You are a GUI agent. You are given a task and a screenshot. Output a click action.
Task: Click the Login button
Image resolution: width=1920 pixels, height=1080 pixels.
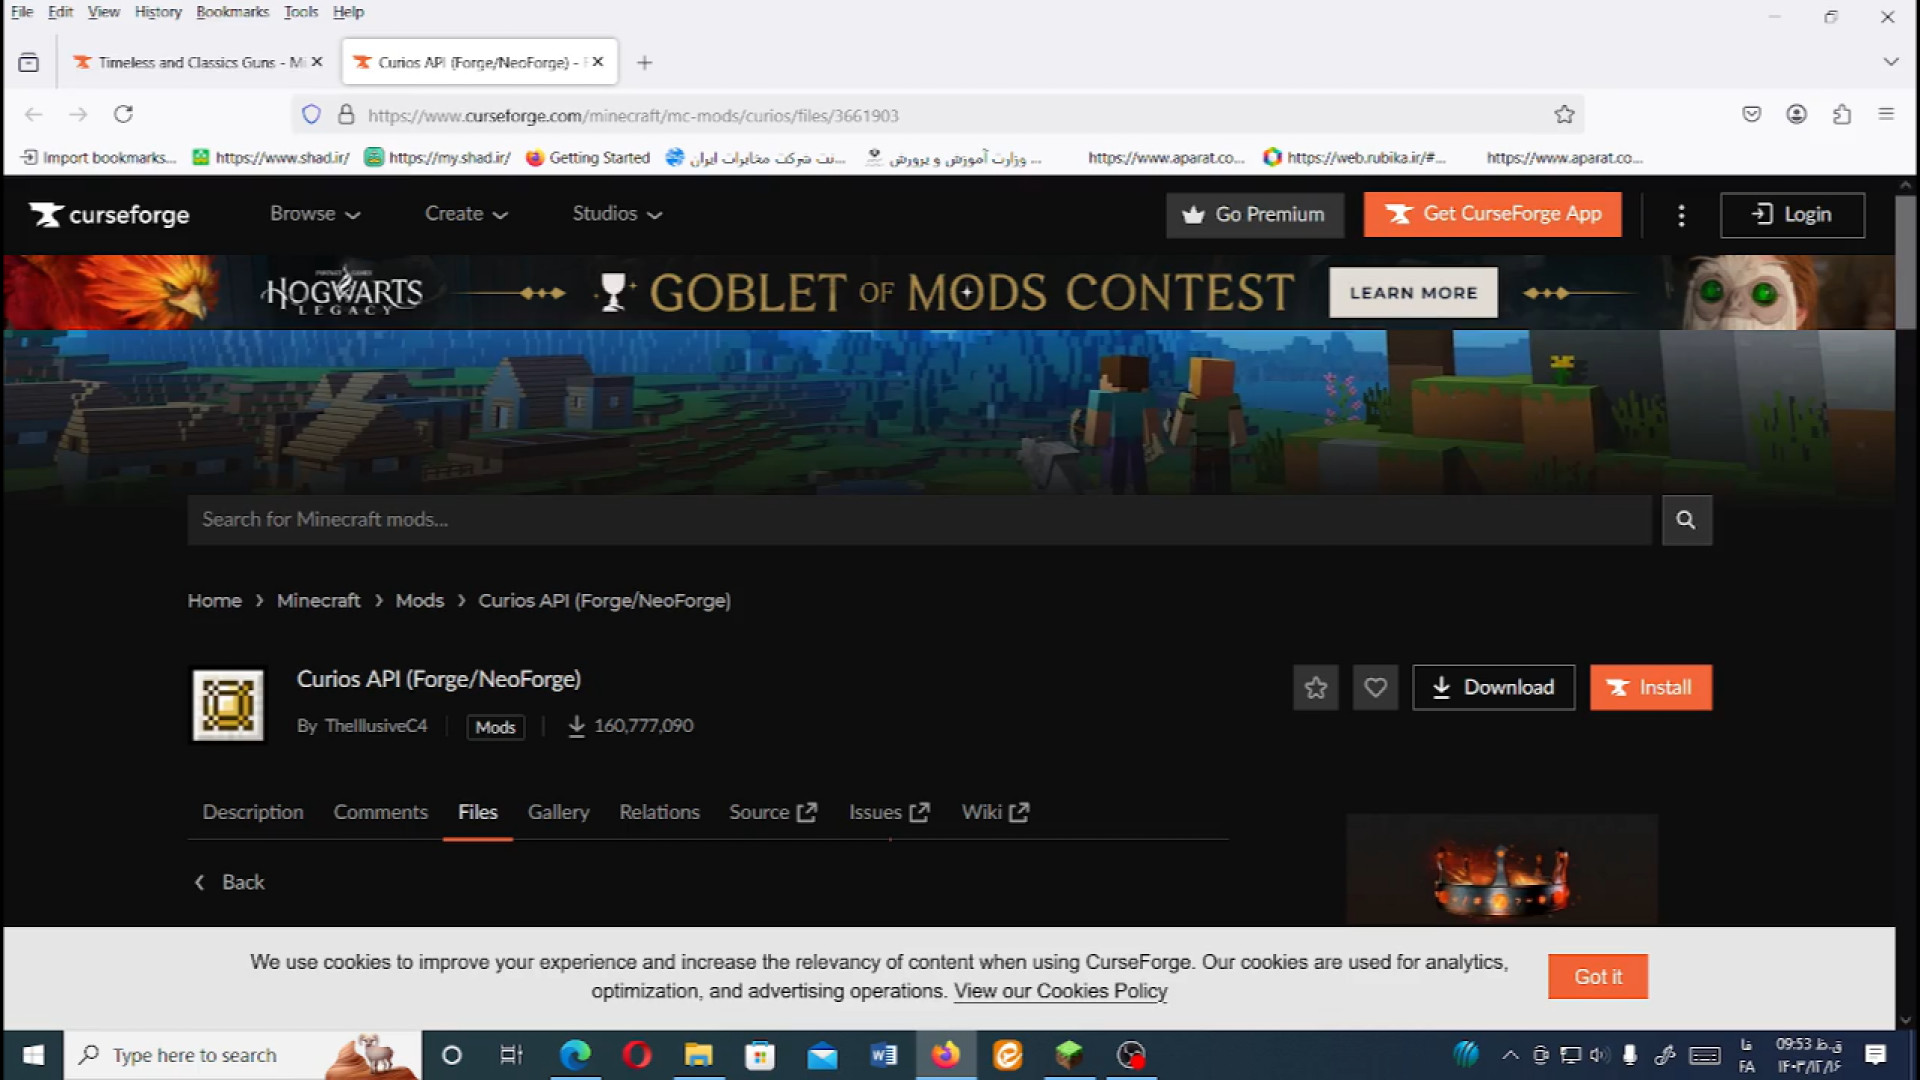1792,215
